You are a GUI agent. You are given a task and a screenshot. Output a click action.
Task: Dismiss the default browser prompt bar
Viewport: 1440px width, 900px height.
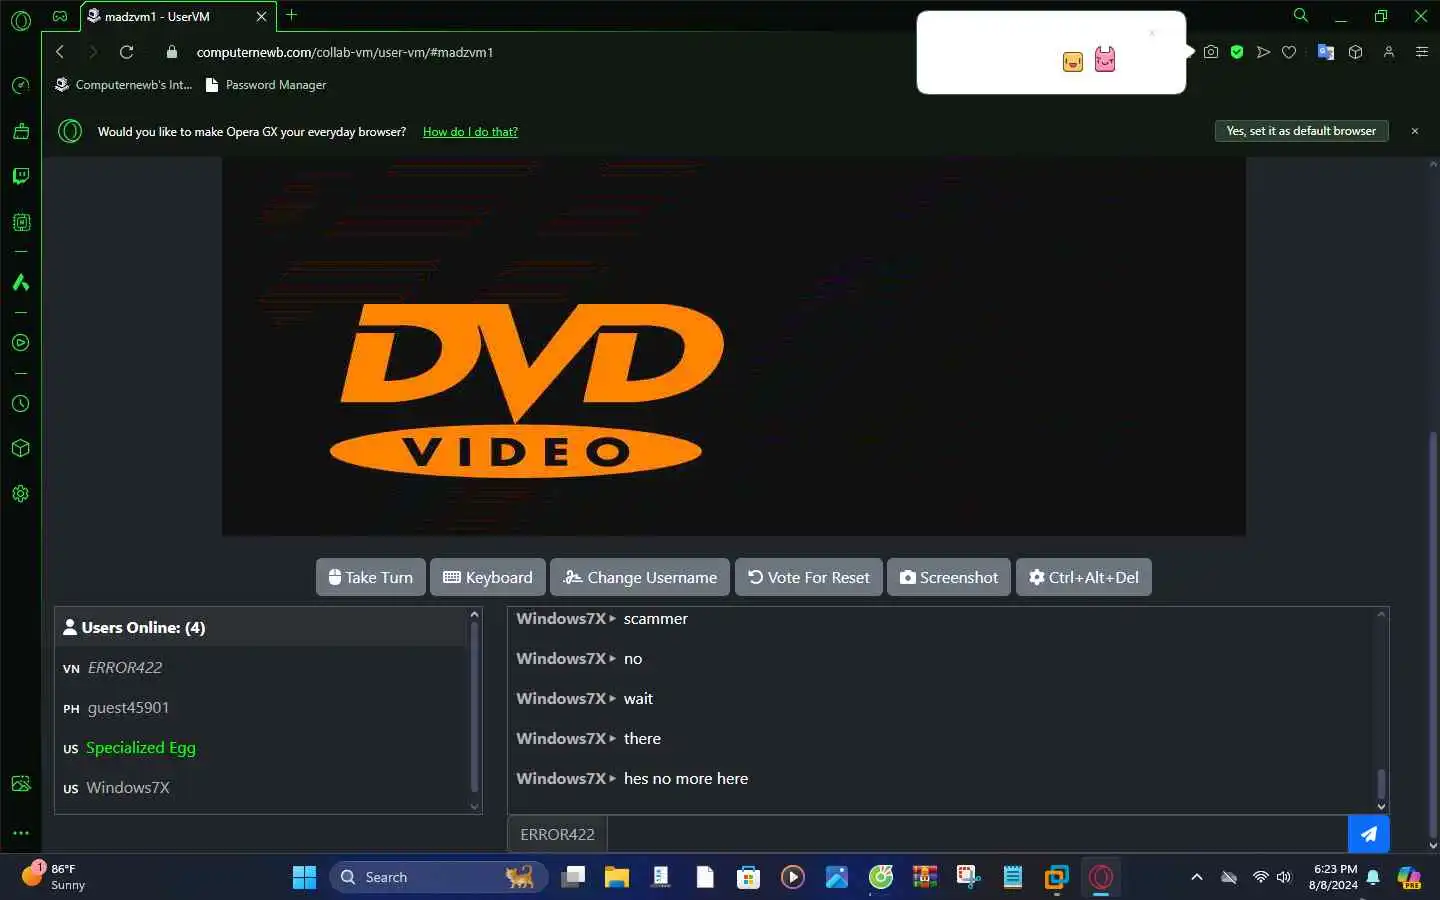tap(1414, 131)
